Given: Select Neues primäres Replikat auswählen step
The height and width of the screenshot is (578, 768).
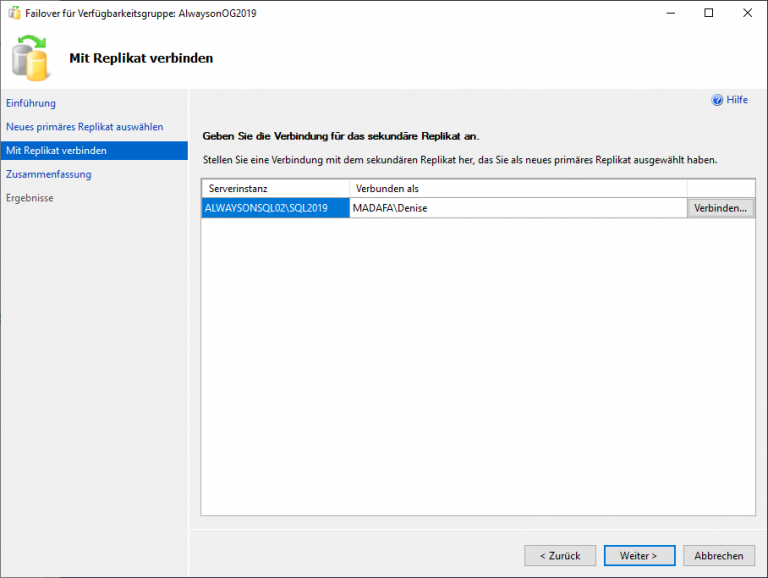Looking at the screenshot, I should click(85, 127).
